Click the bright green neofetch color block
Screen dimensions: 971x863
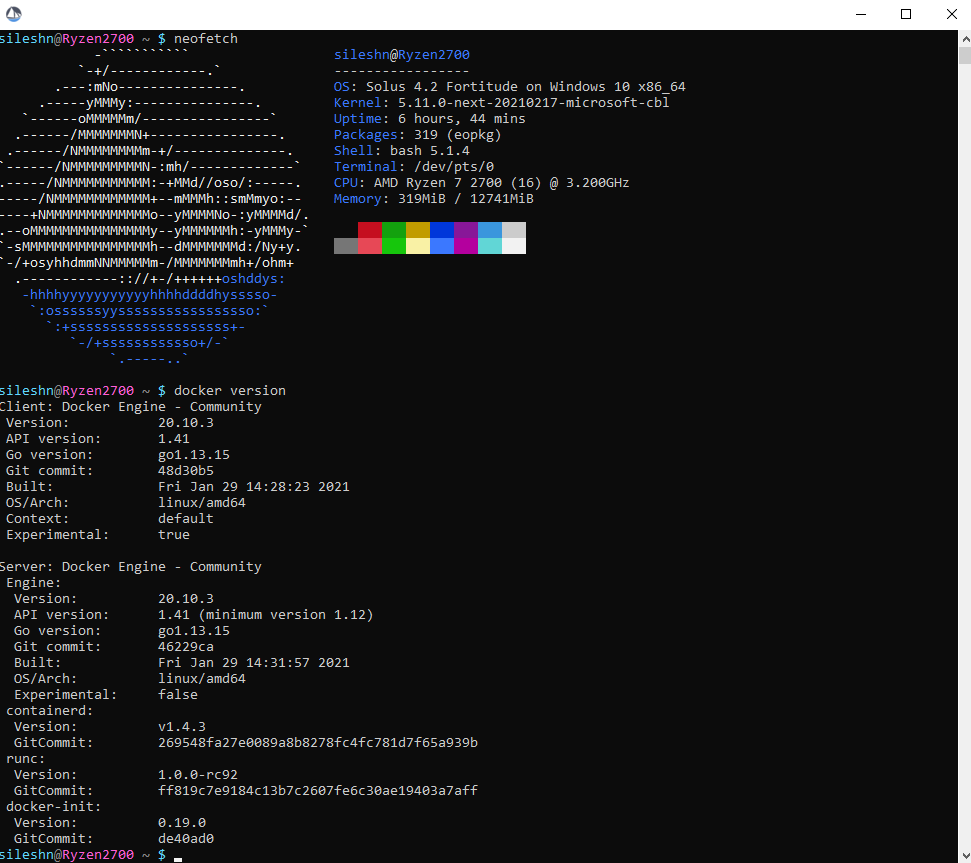coord(394,246)
